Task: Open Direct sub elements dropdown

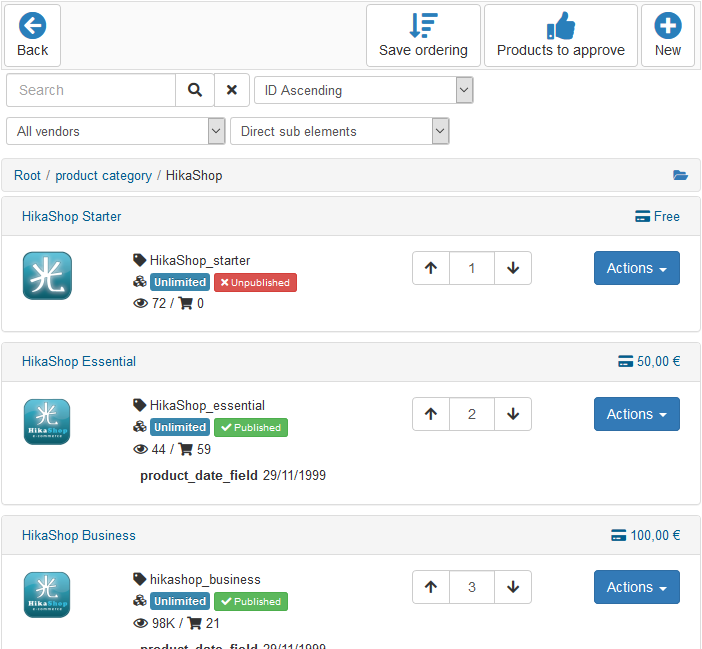Action: pos(340,131)
